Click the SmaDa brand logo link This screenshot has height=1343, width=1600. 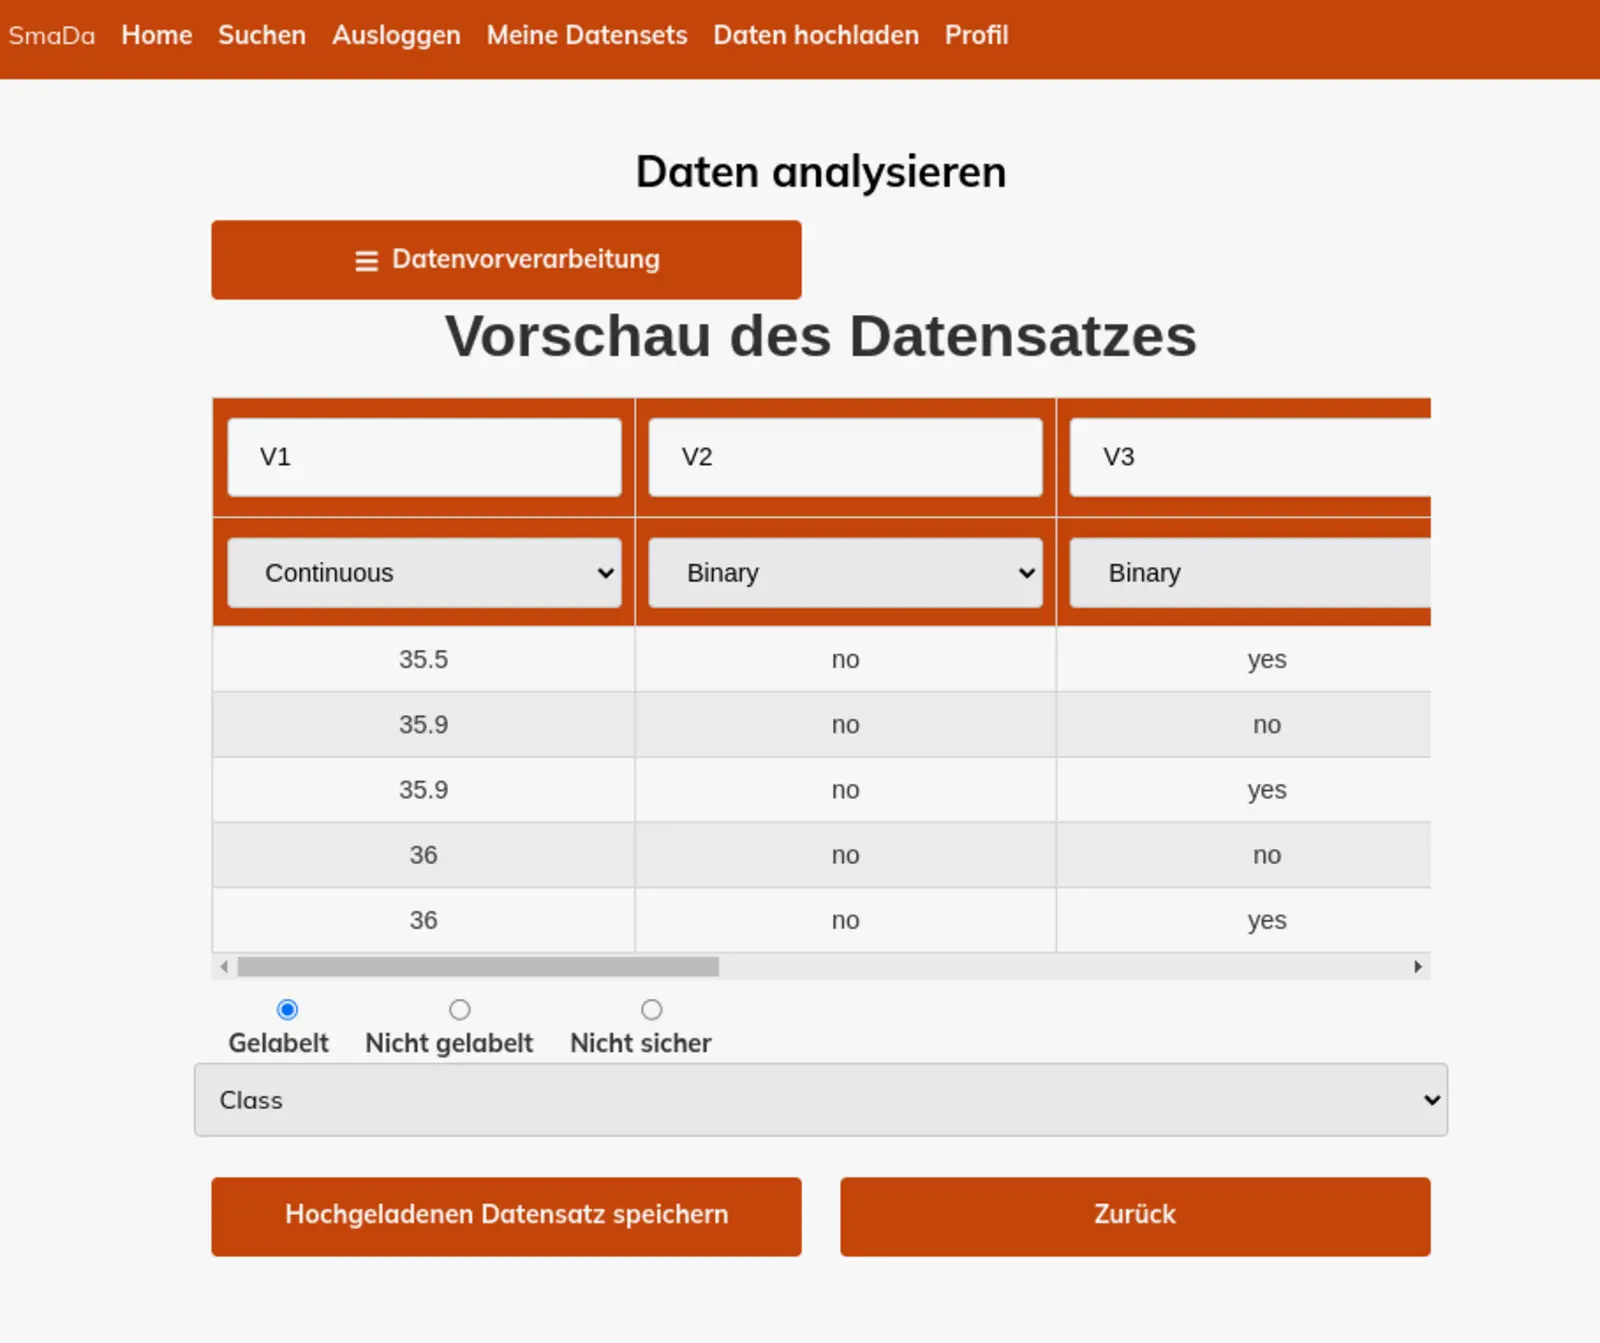pyautogui.click(x=52, y=36)
